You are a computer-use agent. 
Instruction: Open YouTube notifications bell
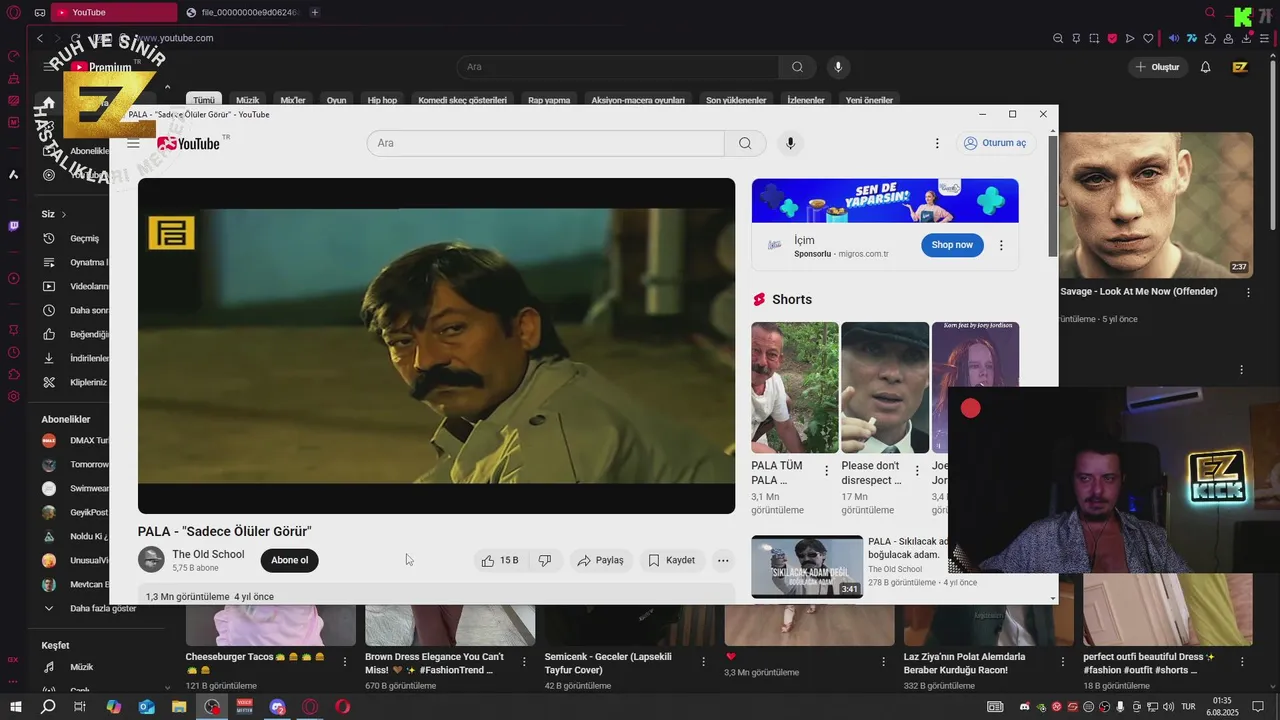click(x=1206, y=67)
